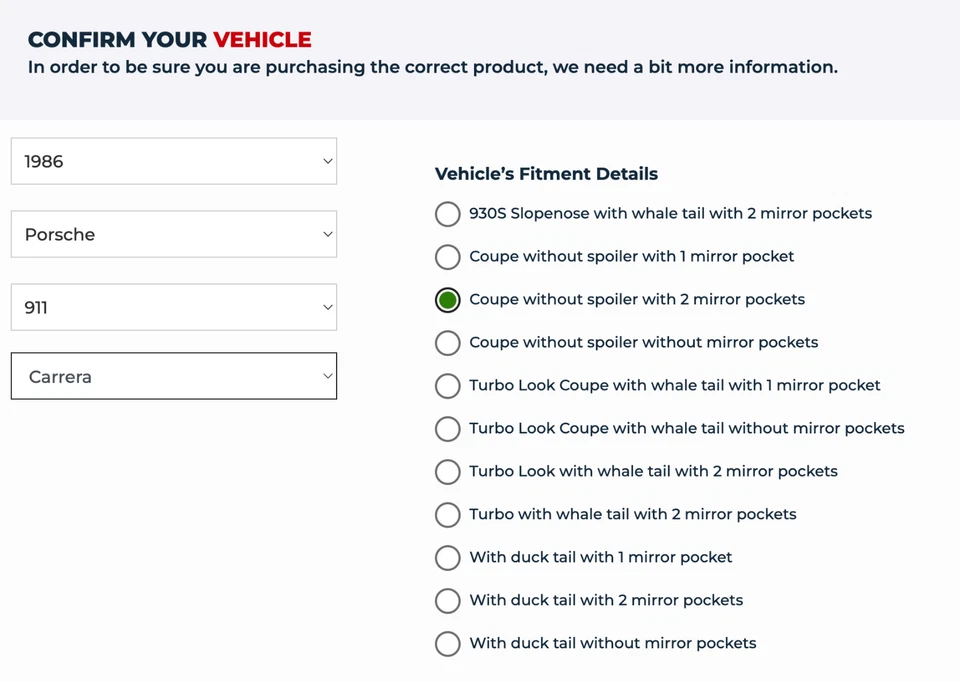Screen dimensions: 960x682
Task: Choose Coupe without spoiler with 1 mirror pocket
Action: [x=448, y=257]
